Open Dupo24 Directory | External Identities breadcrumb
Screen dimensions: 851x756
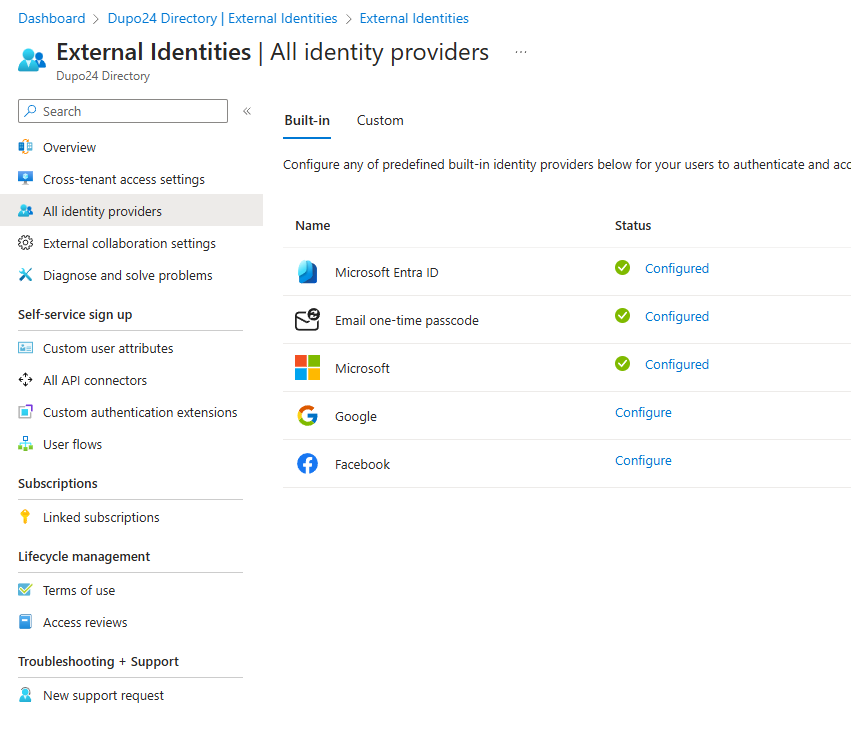tap(223, 18)
